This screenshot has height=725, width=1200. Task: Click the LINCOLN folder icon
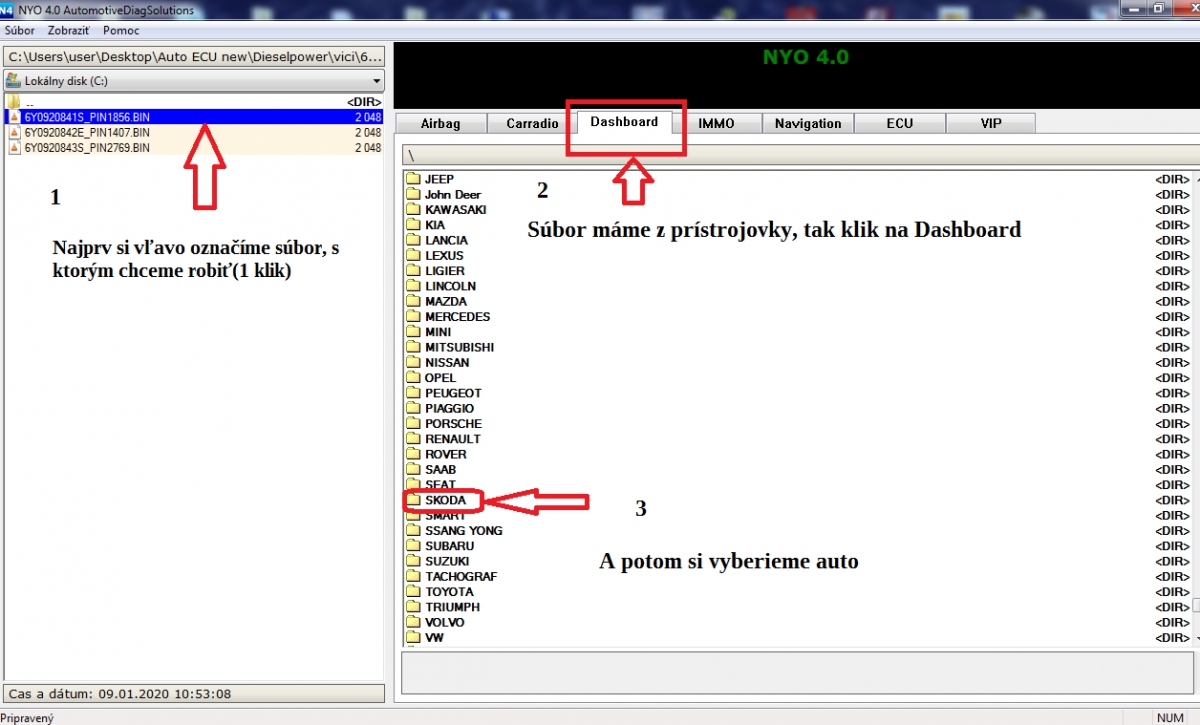pos(413,286)
